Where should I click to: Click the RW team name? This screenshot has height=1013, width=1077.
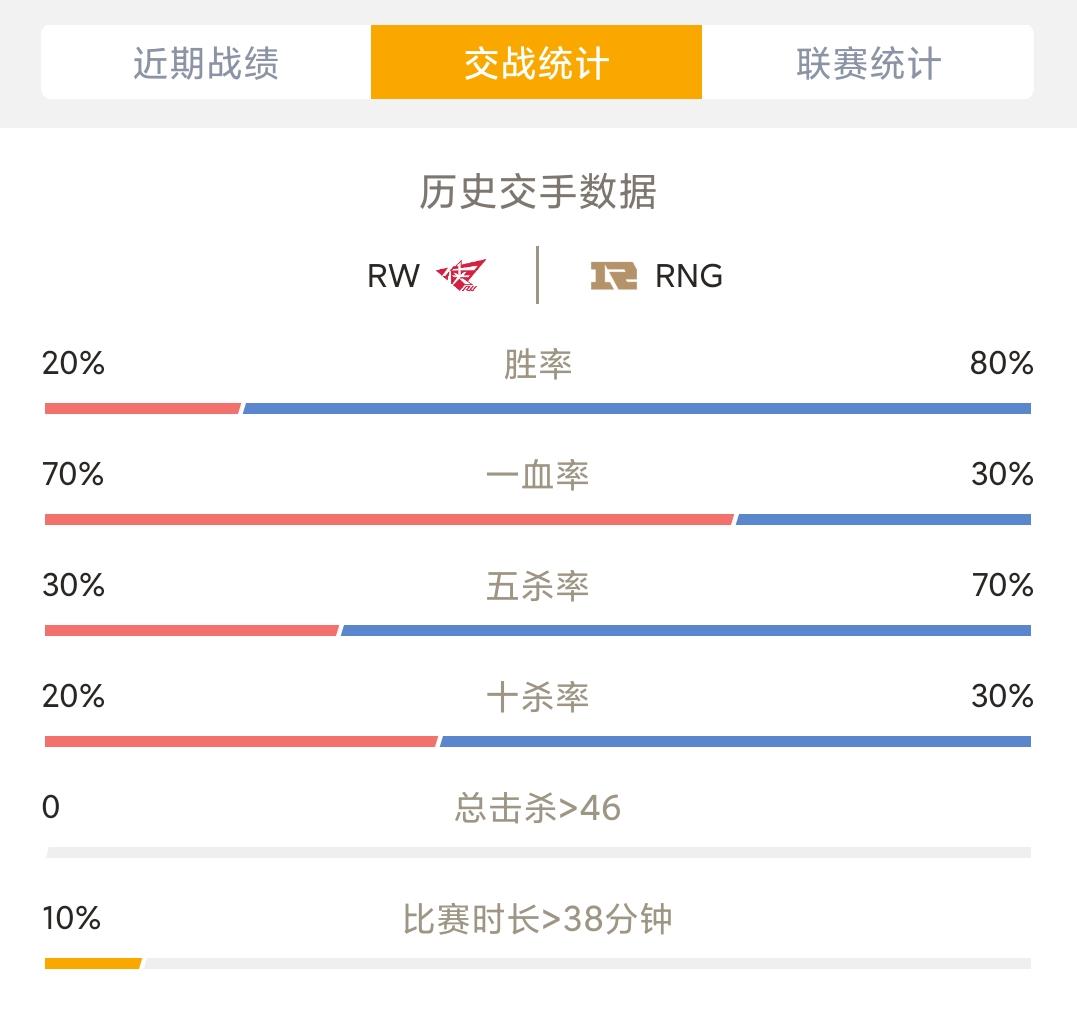click(x=394, y=276)
